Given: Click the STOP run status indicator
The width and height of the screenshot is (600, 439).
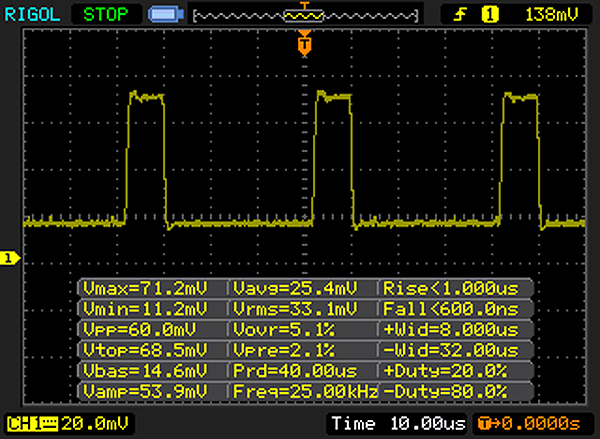Looking at the screenshot, I should pyautogui.click(x=106, y=15).
